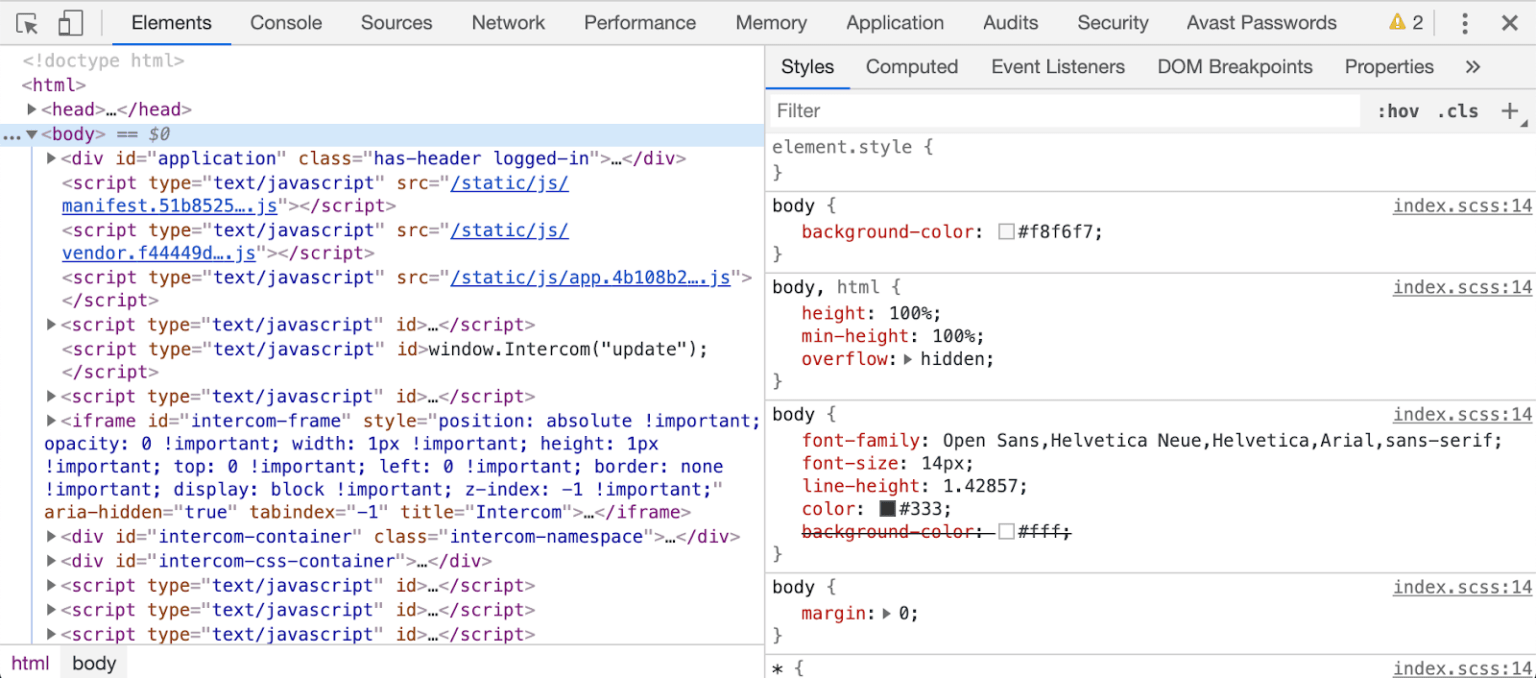Open the Event Listeners tab
Viewport: 1536px width, 678px height.
point(1058,67)
